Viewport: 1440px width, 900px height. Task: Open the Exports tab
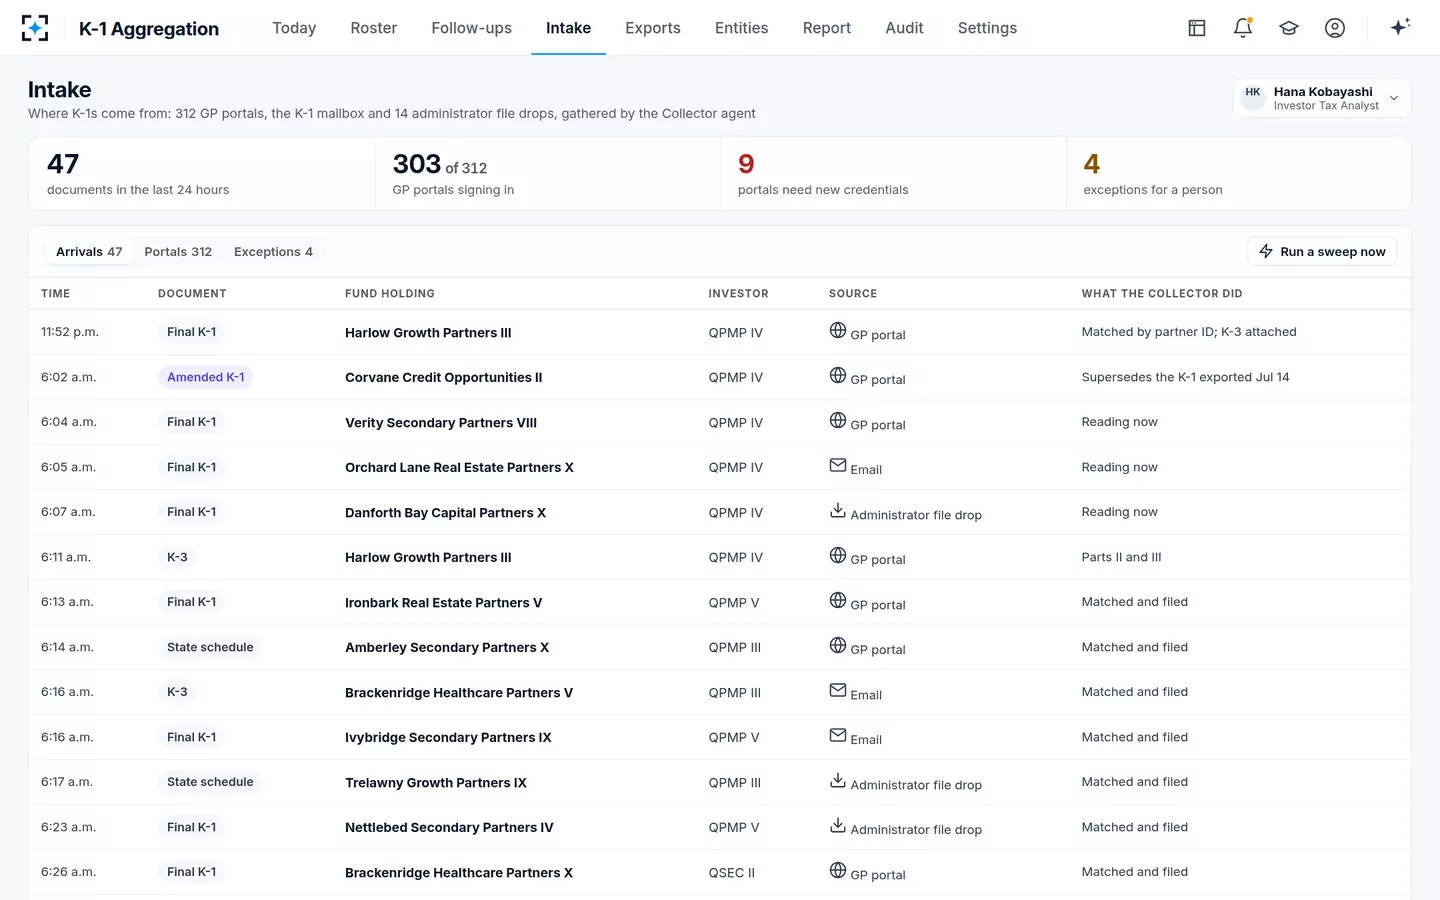(x=653, y=28)
